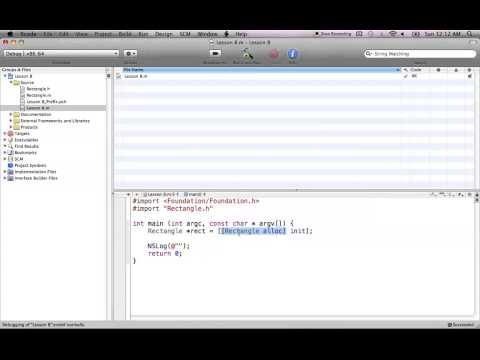Click the go-back arrow in editor navigation bar
480x360 pixels.
click(128, 194)
